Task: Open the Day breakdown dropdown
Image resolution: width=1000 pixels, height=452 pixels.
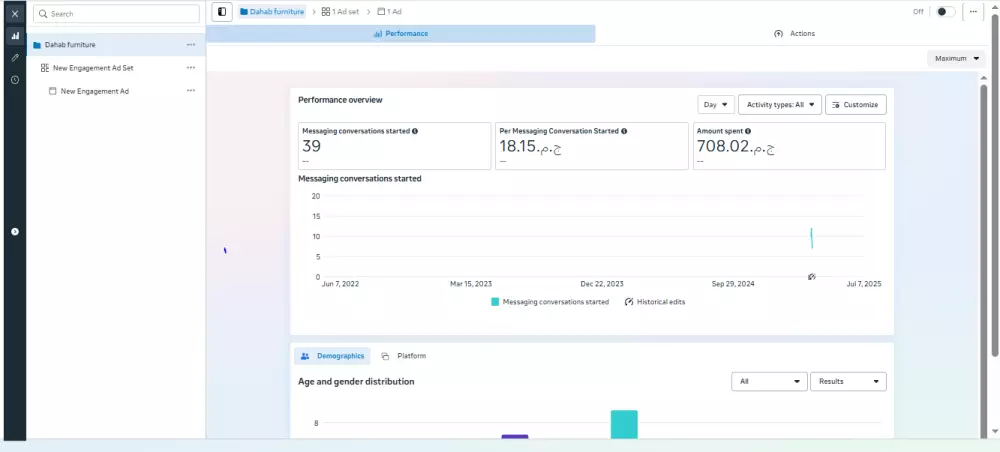Action: (x=716, y=105)
